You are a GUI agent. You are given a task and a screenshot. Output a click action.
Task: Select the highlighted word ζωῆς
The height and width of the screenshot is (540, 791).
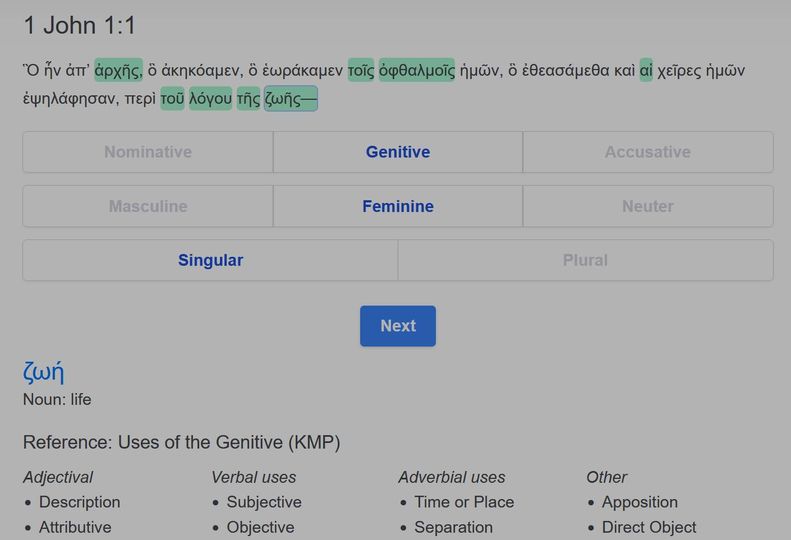(290, 99)
